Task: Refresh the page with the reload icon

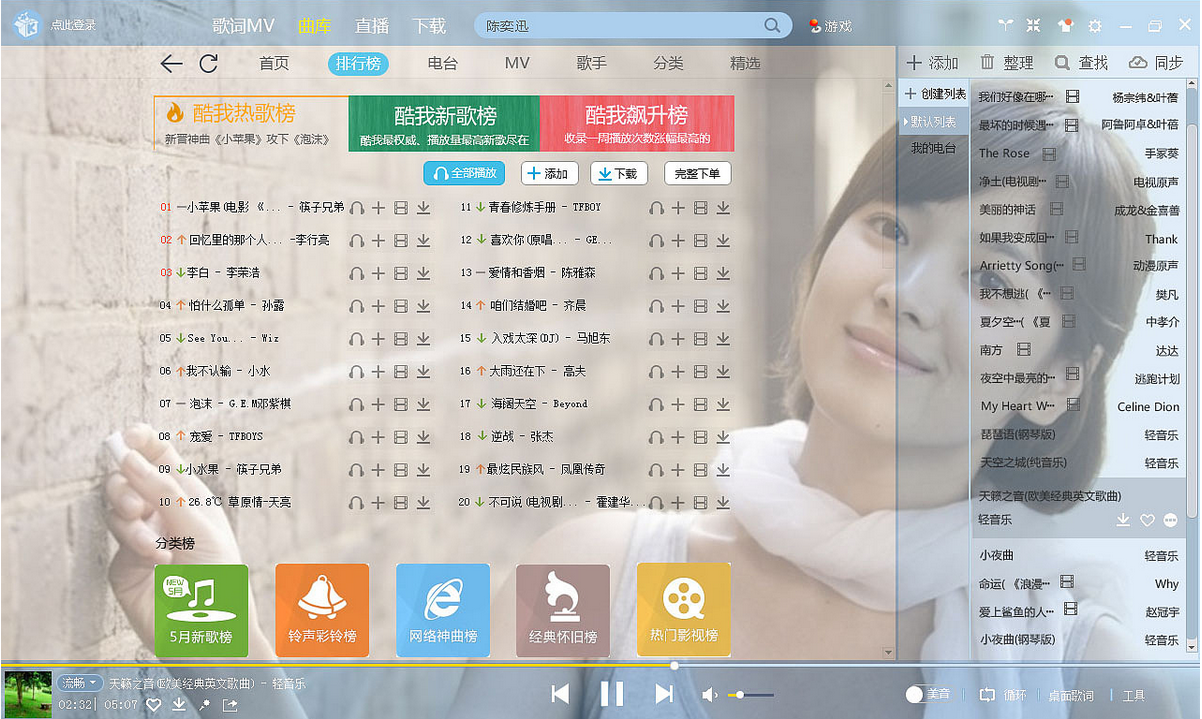Action: click(208, 64)
